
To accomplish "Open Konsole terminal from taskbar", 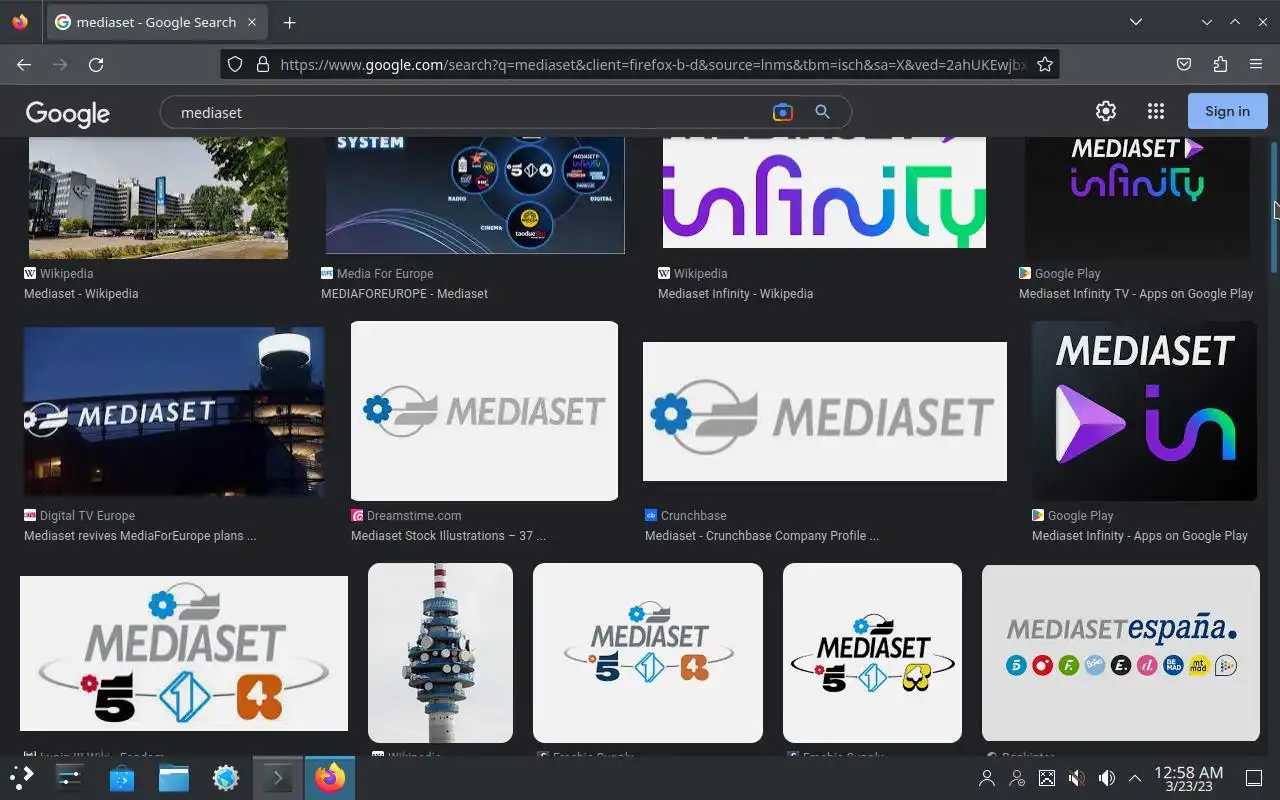I will pos(278,777).
